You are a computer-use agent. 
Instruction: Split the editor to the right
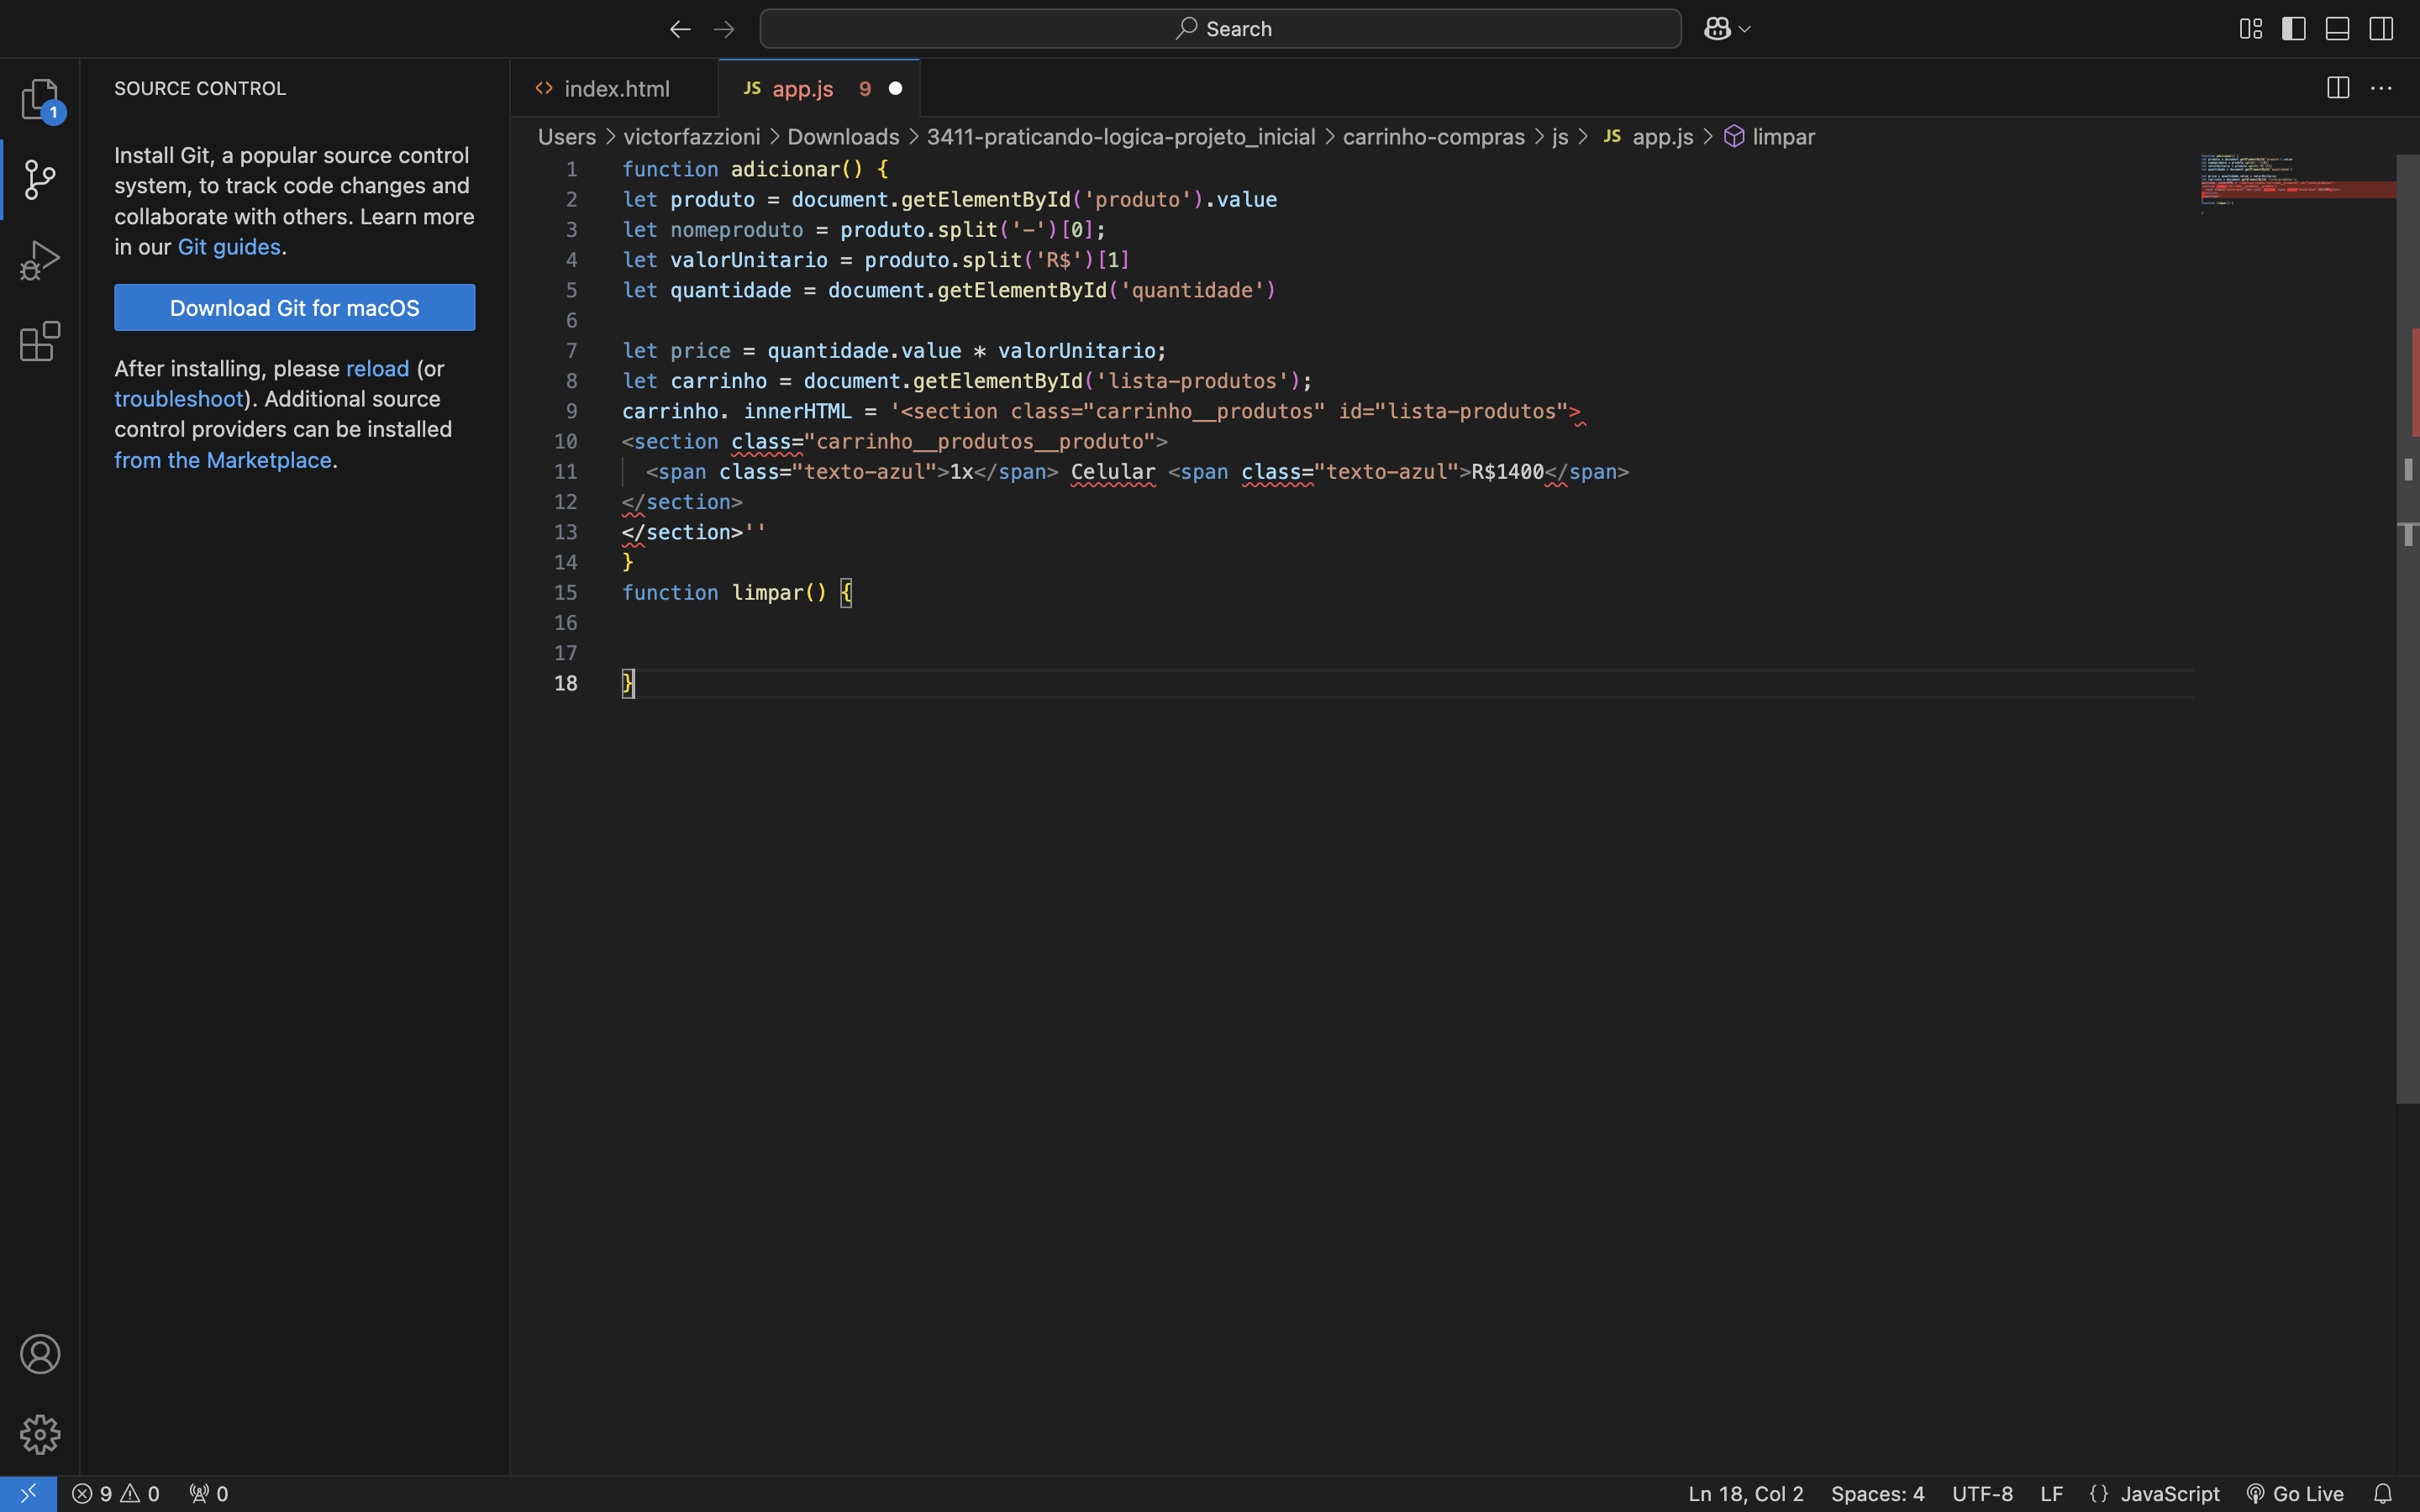(x=2338, y=88)
